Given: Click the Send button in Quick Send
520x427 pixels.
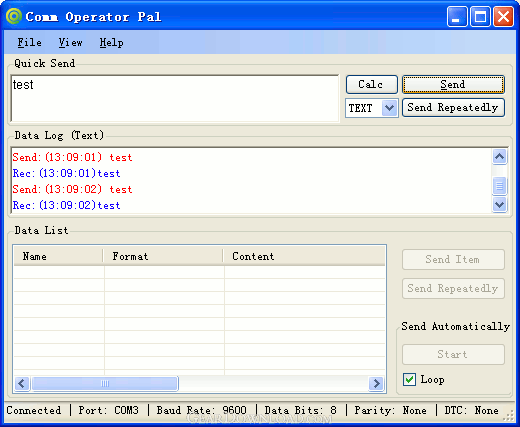Looking at the screenshot, I should coord(453,84).
